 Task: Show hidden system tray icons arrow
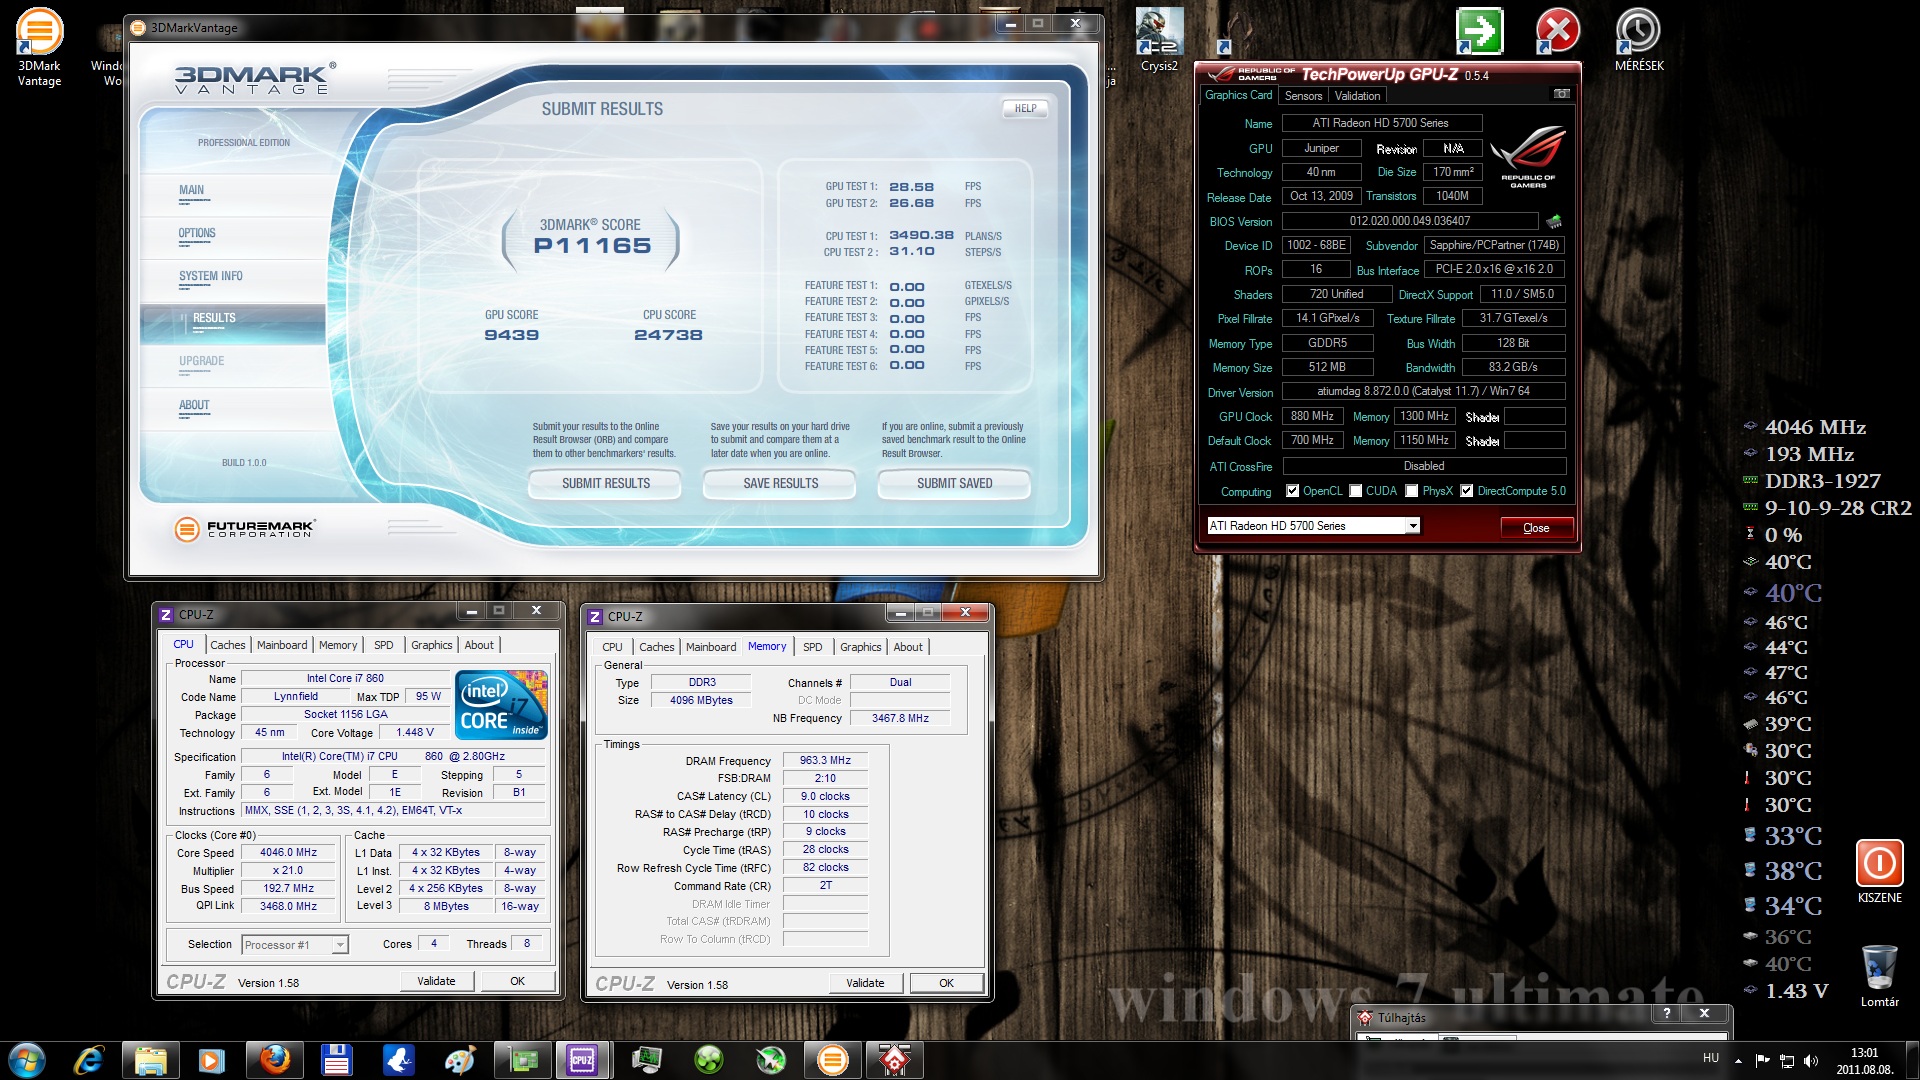click(1738, 1060)
